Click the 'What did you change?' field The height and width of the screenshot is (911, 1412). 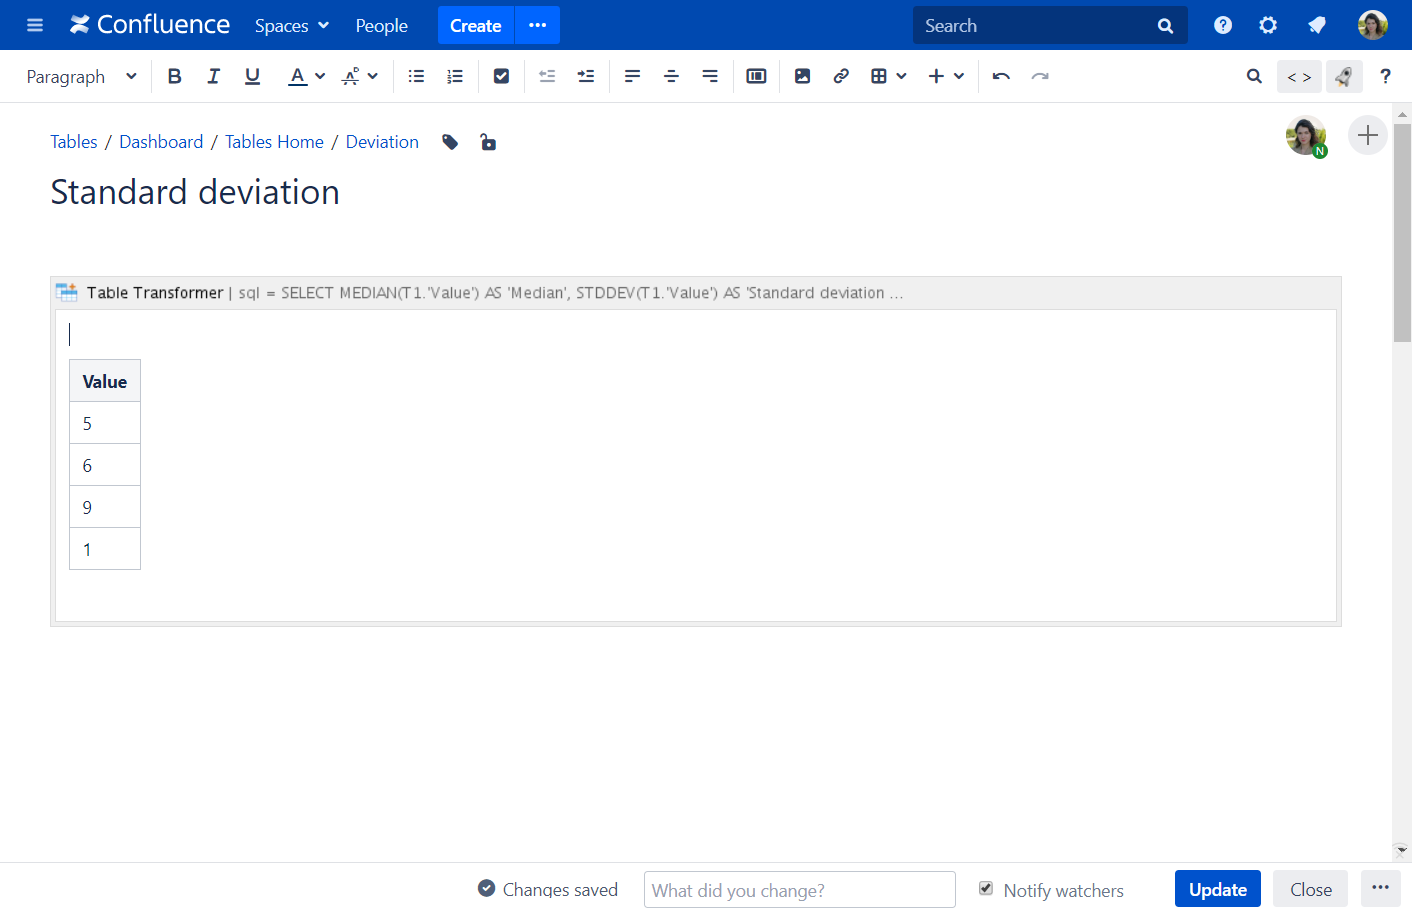[799, 890]
